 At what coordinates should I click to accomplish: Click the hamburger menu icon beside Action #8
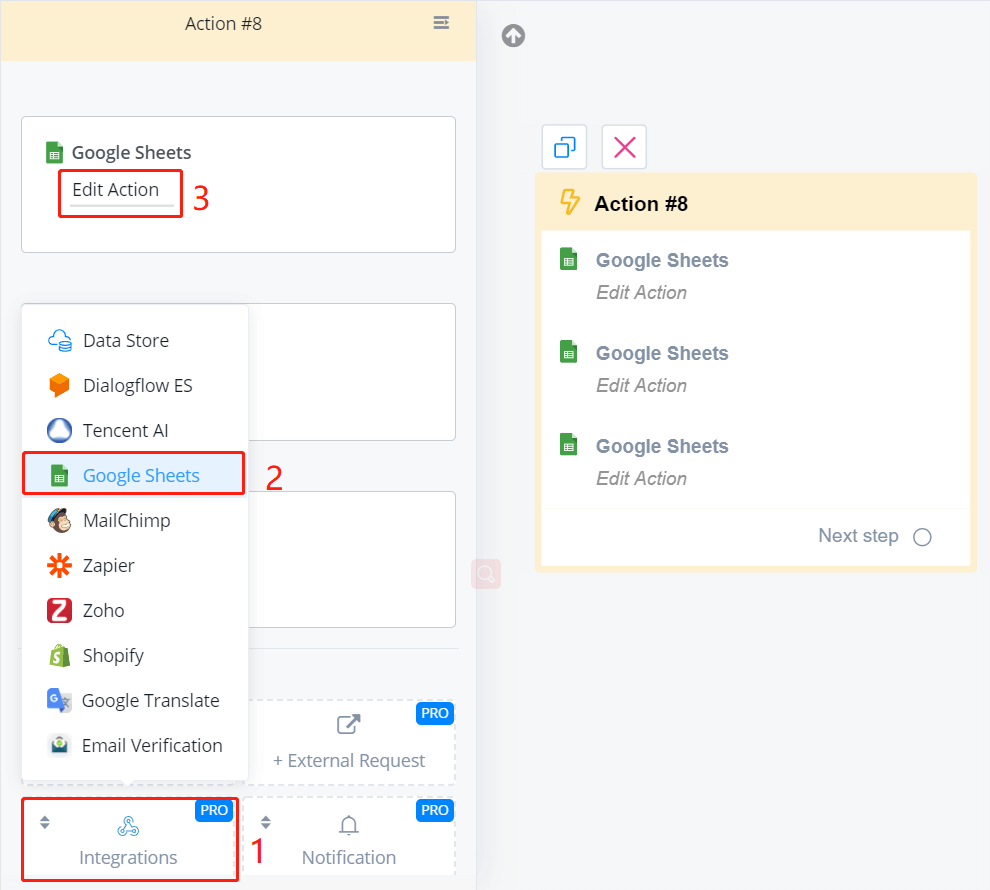click(x=441, y=23)
